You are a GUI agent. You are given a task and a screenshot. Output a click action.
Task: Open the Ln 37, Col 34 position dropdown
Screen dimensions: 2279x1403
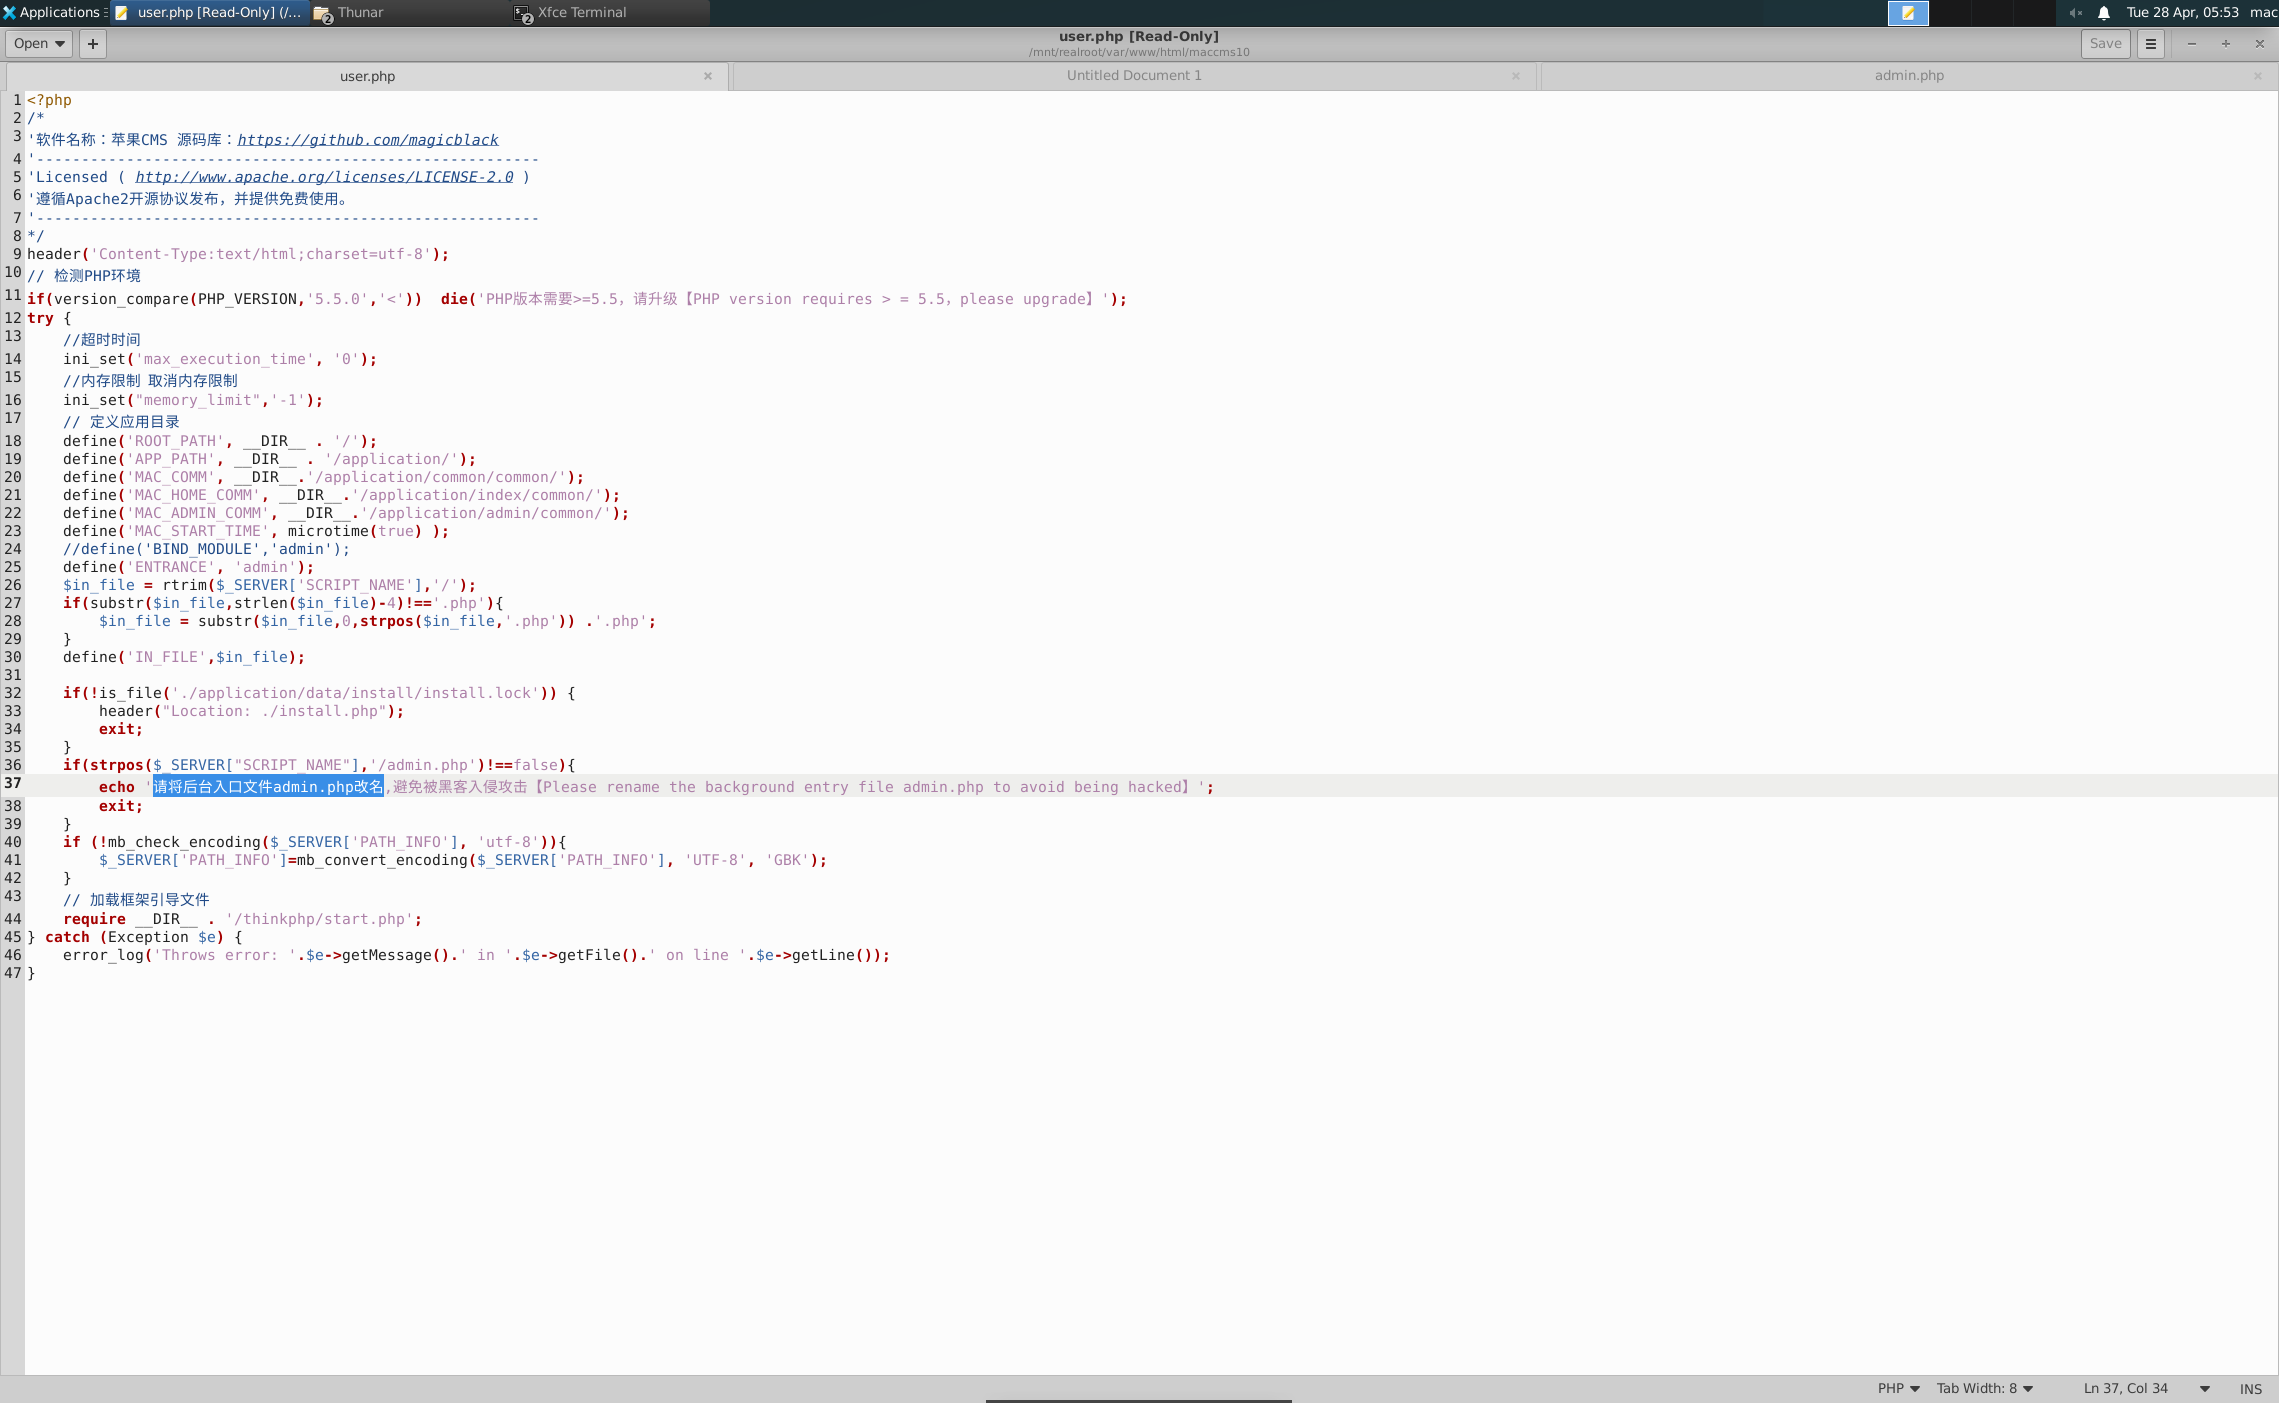2146,1388
